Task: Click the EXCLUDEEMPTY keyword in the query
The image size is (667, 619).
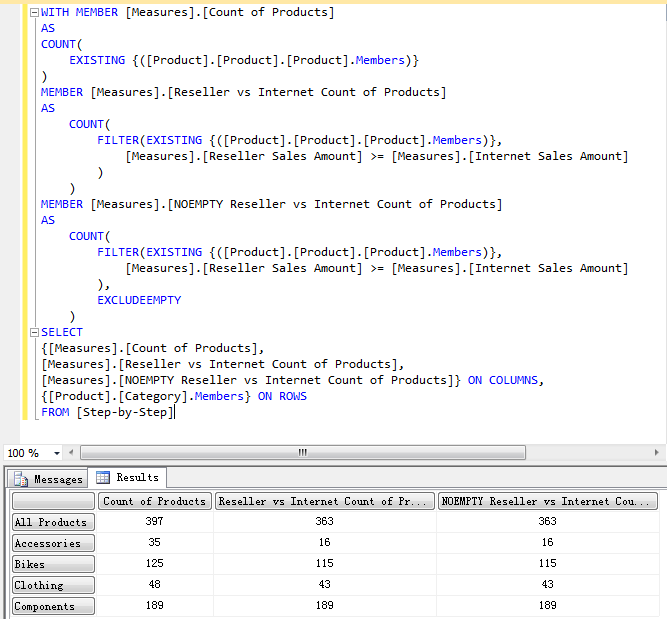Action: pyautogui.click(x=139, y=300)
